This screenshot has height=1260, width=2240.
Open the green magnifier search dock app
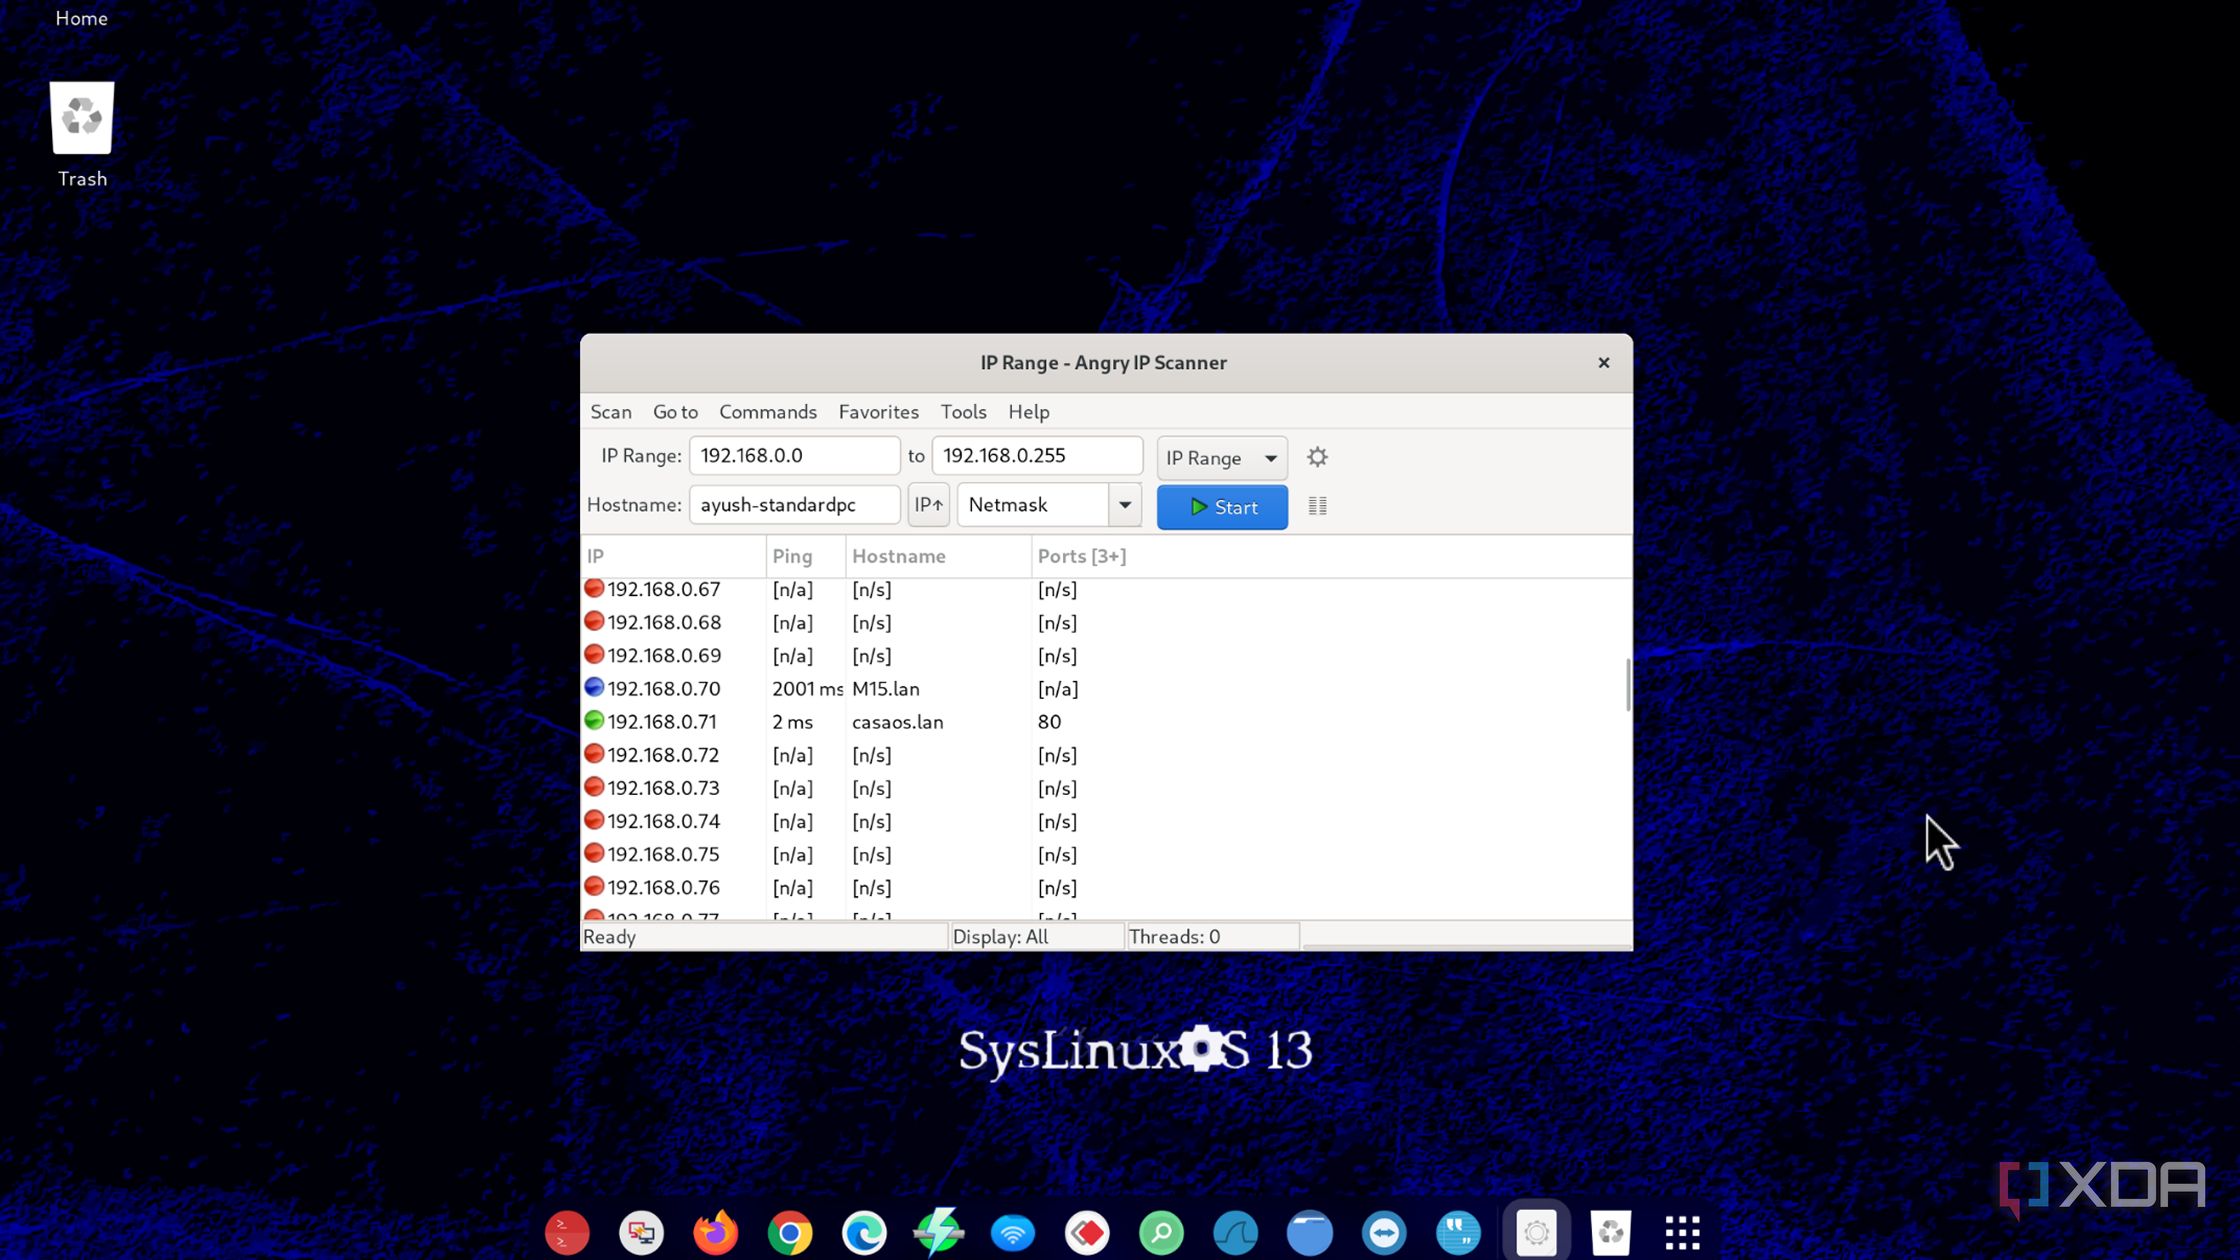(x=1161, y=1233)
